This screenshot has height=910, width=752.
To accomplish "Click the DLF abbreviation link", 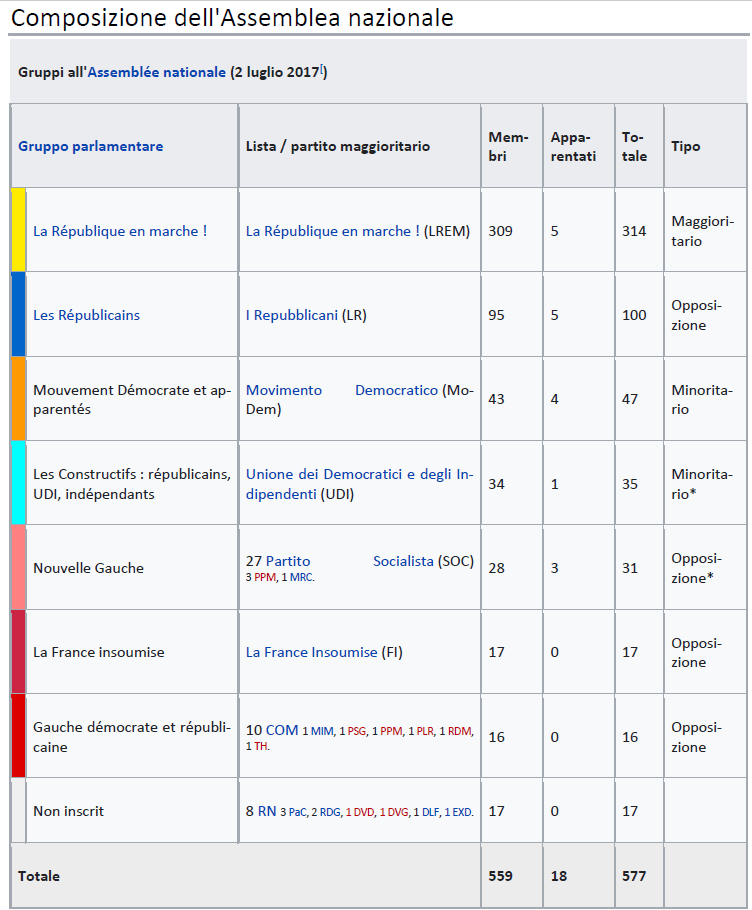I will 430,812.
